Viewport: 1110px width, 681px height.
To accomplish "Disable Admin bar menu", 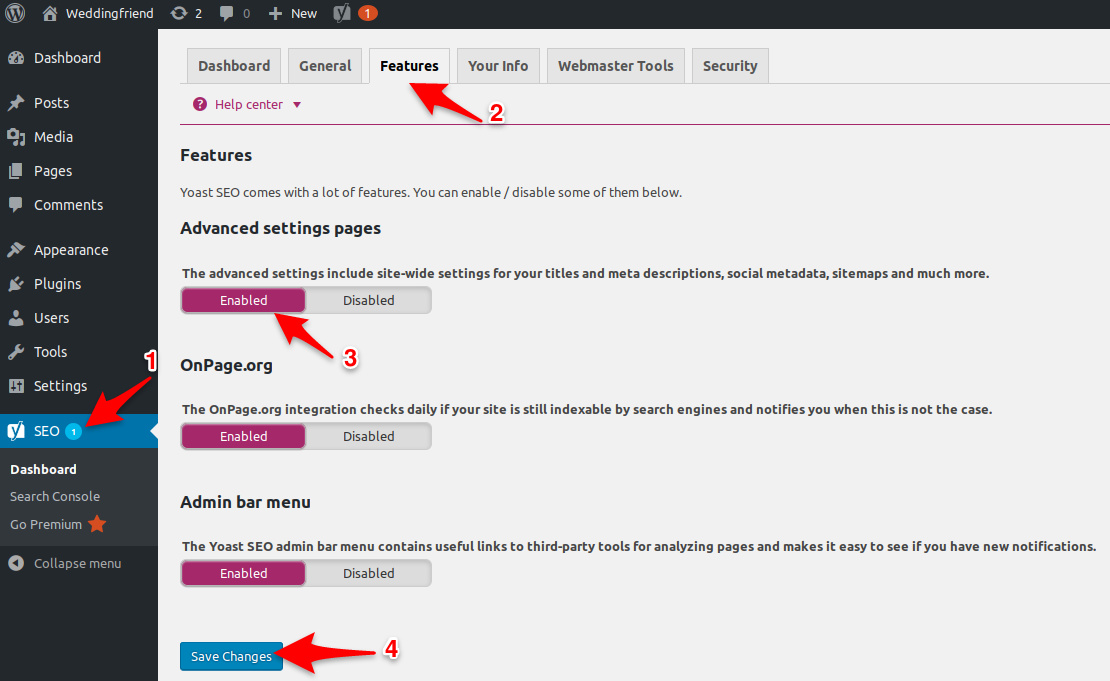I will [369, 573].
